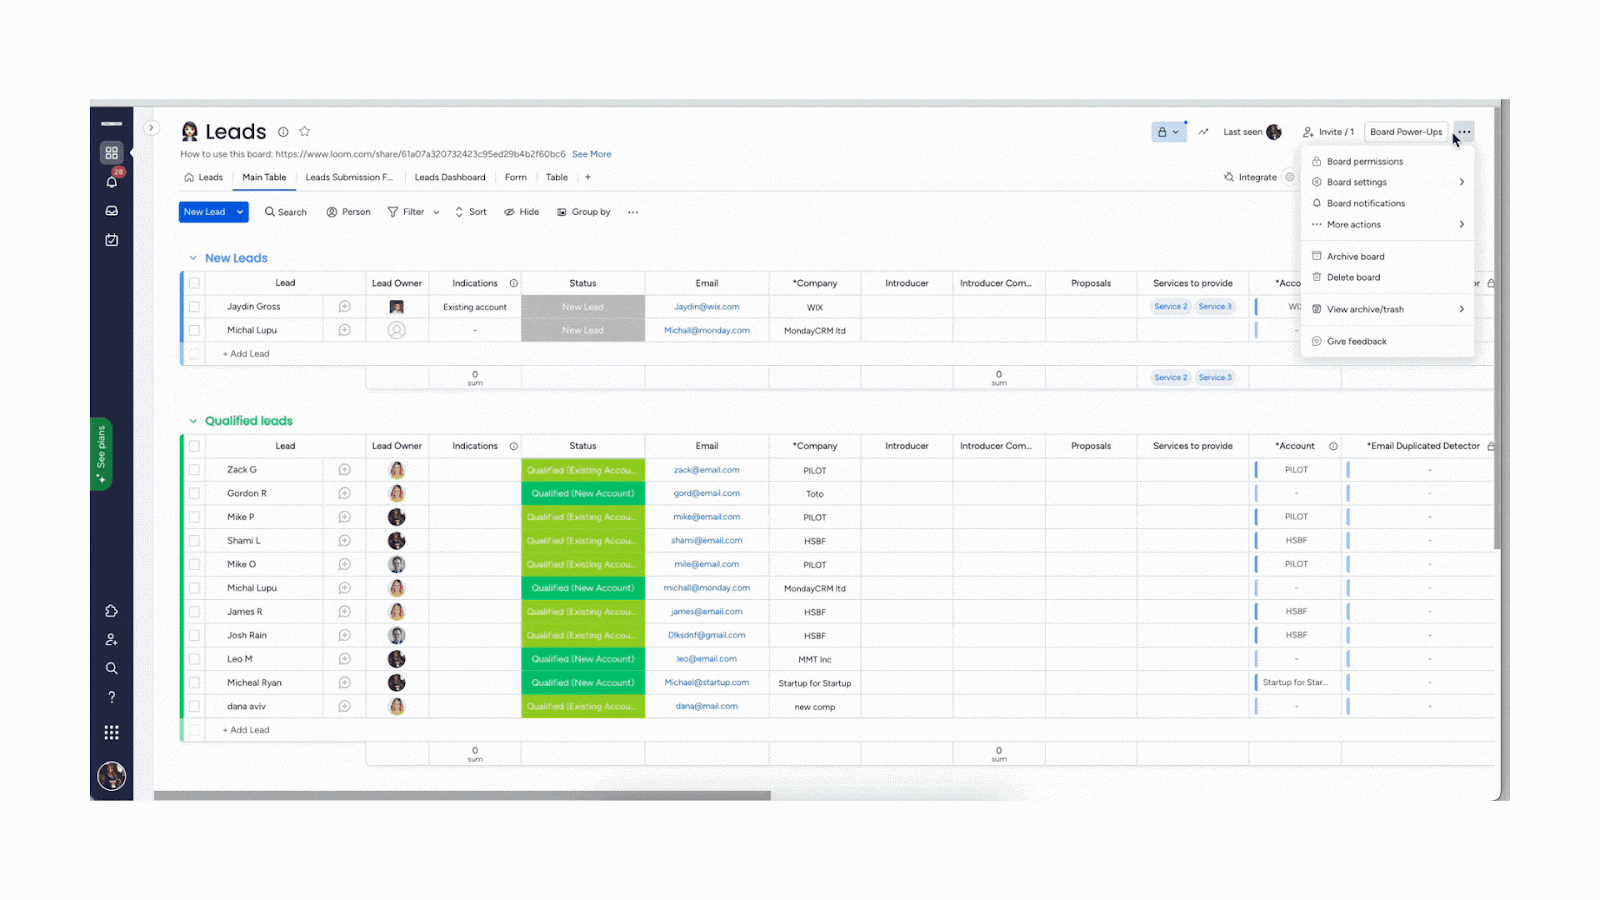Change Gordon R green Qualified status cell
Screen dimensions: 1600x900
(583, 493)
